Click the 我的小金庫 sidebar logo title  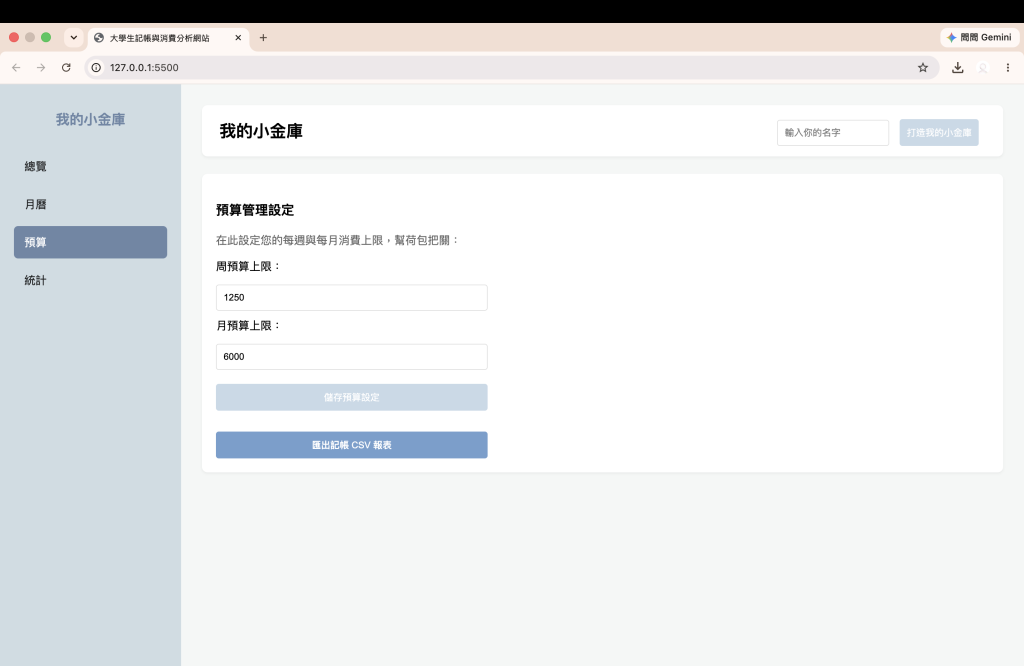tap(90, 119)
